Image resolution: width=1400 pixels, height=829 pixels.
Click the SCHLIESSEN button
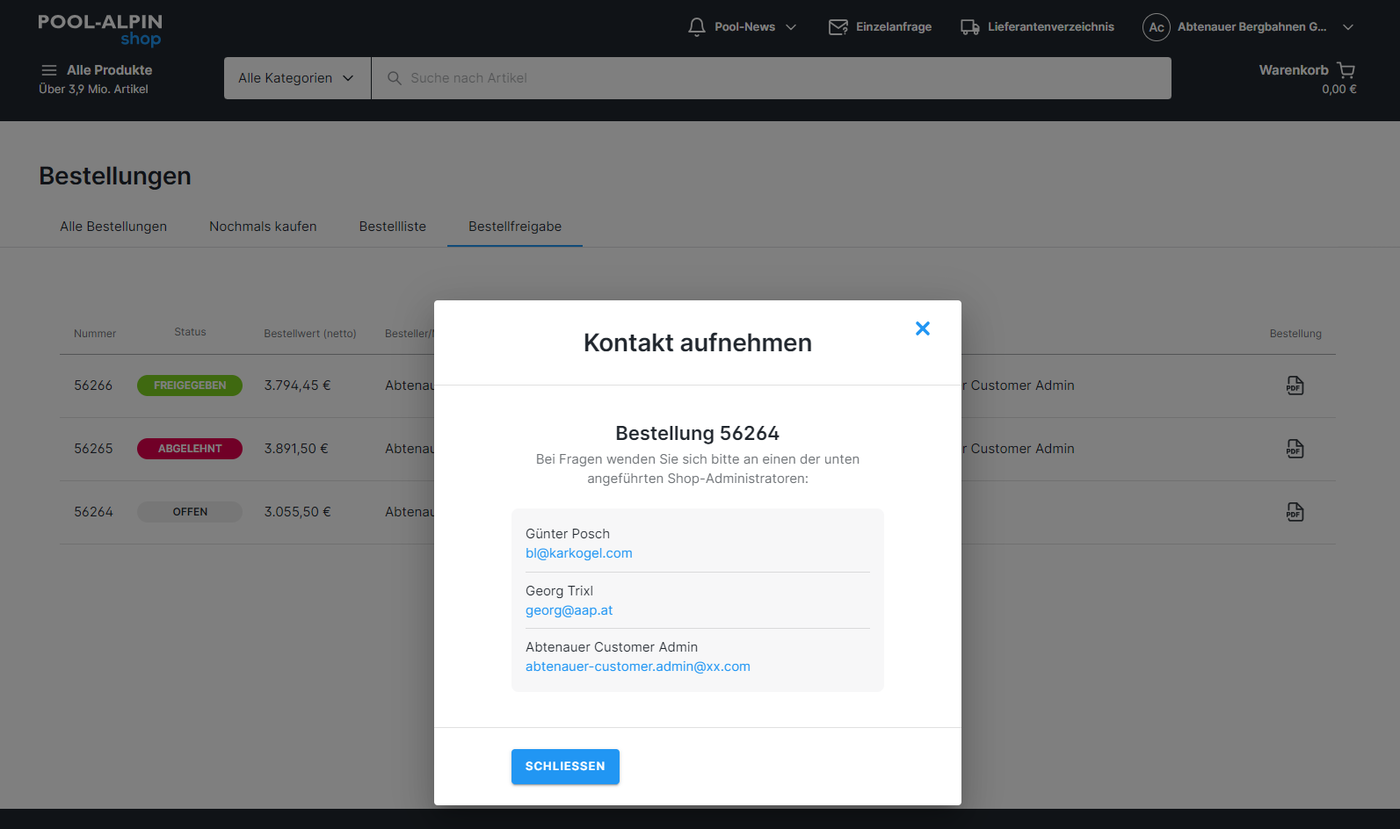click(565, 766)
